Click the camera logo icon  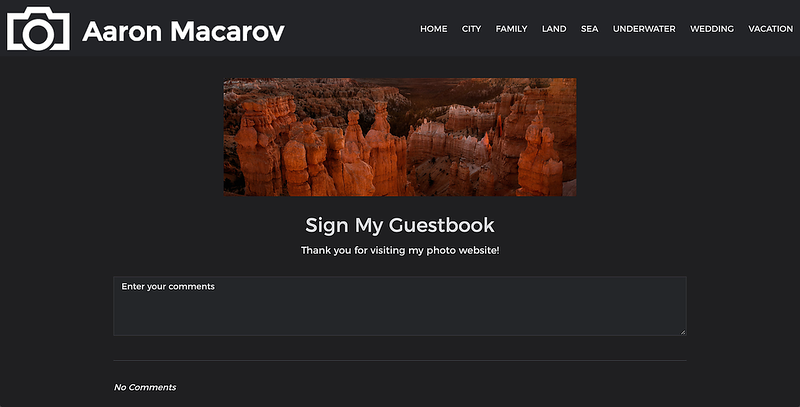pos(38,29)
